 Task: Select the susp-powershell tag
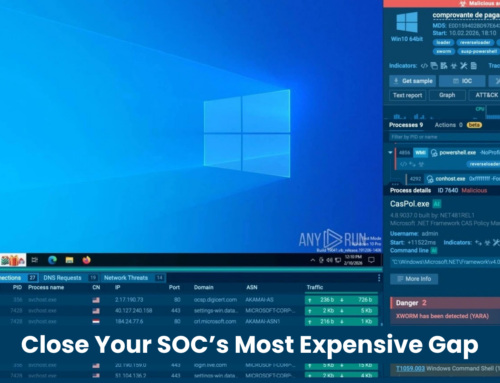(479, 51)
